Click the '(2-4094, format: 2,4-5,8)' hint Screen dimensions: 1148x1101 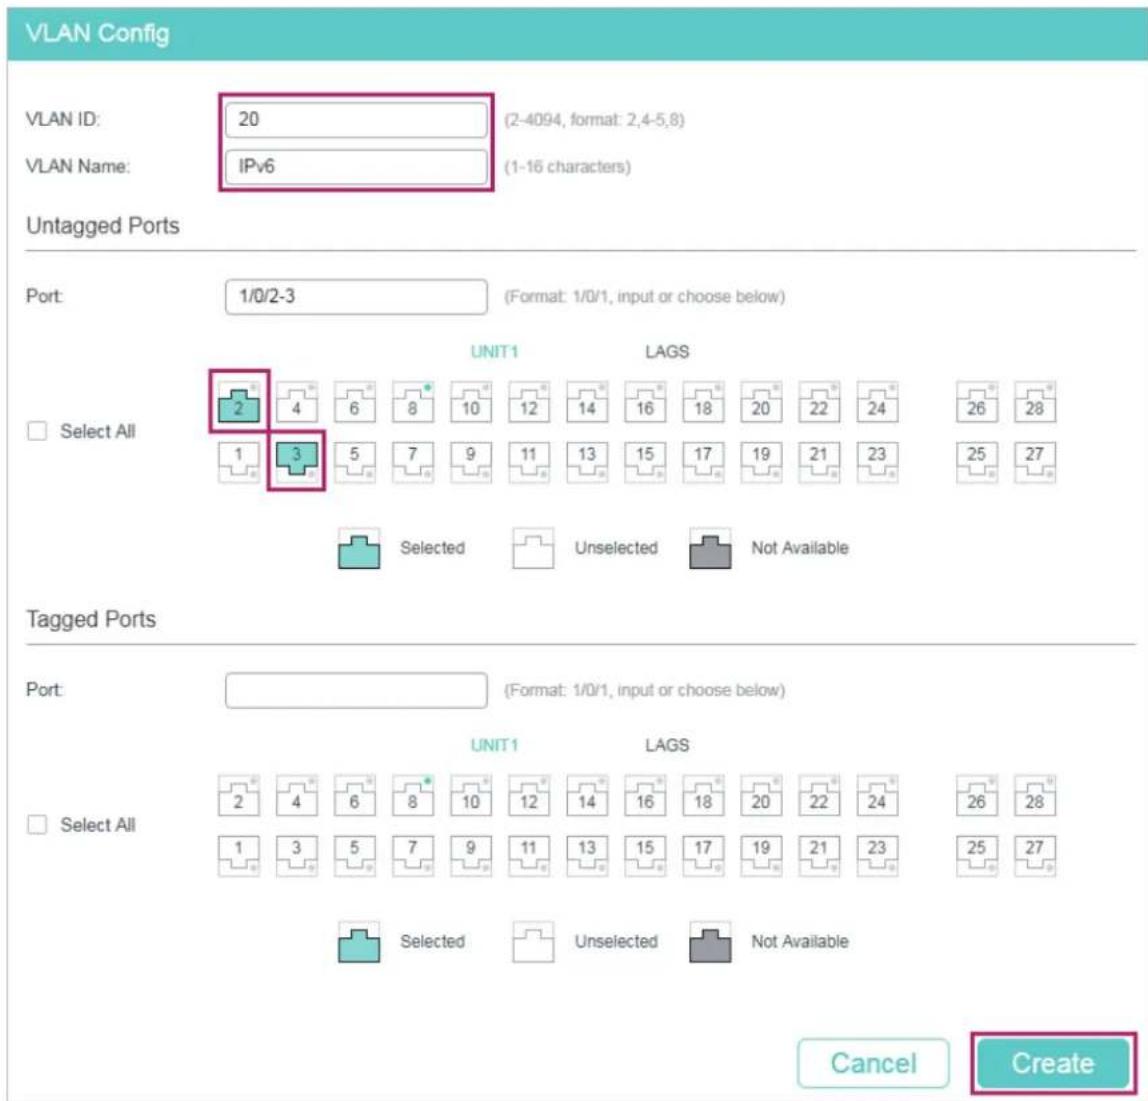click(x=594, y=120)
